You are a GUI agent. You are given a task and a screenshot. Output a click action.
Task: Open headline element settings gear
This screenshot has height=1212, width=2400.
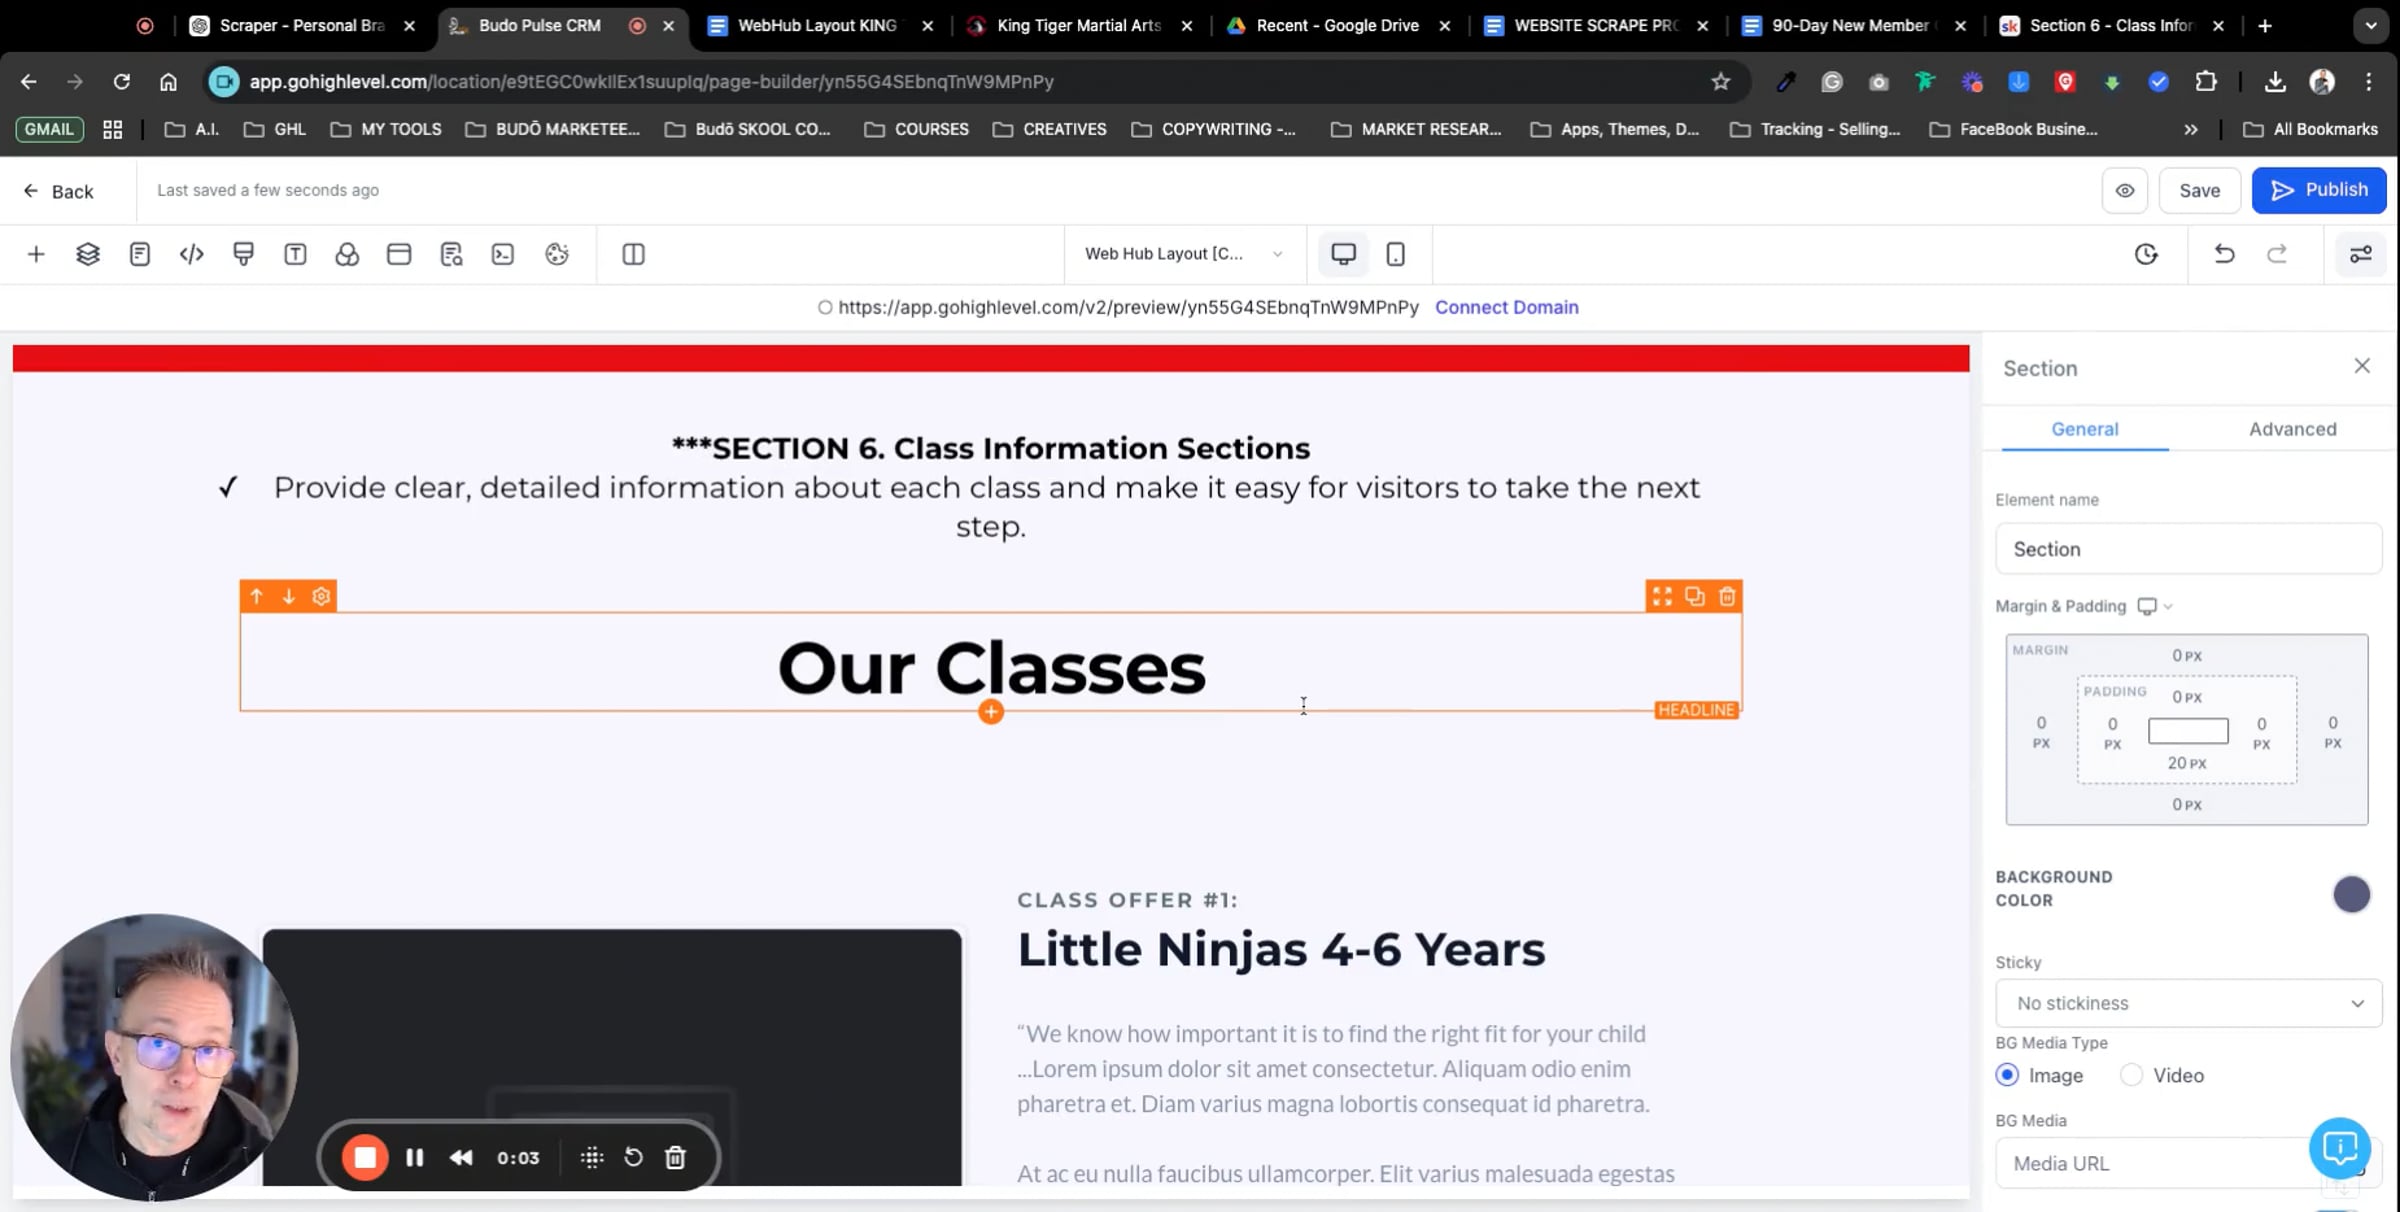(x=321, y=597)
